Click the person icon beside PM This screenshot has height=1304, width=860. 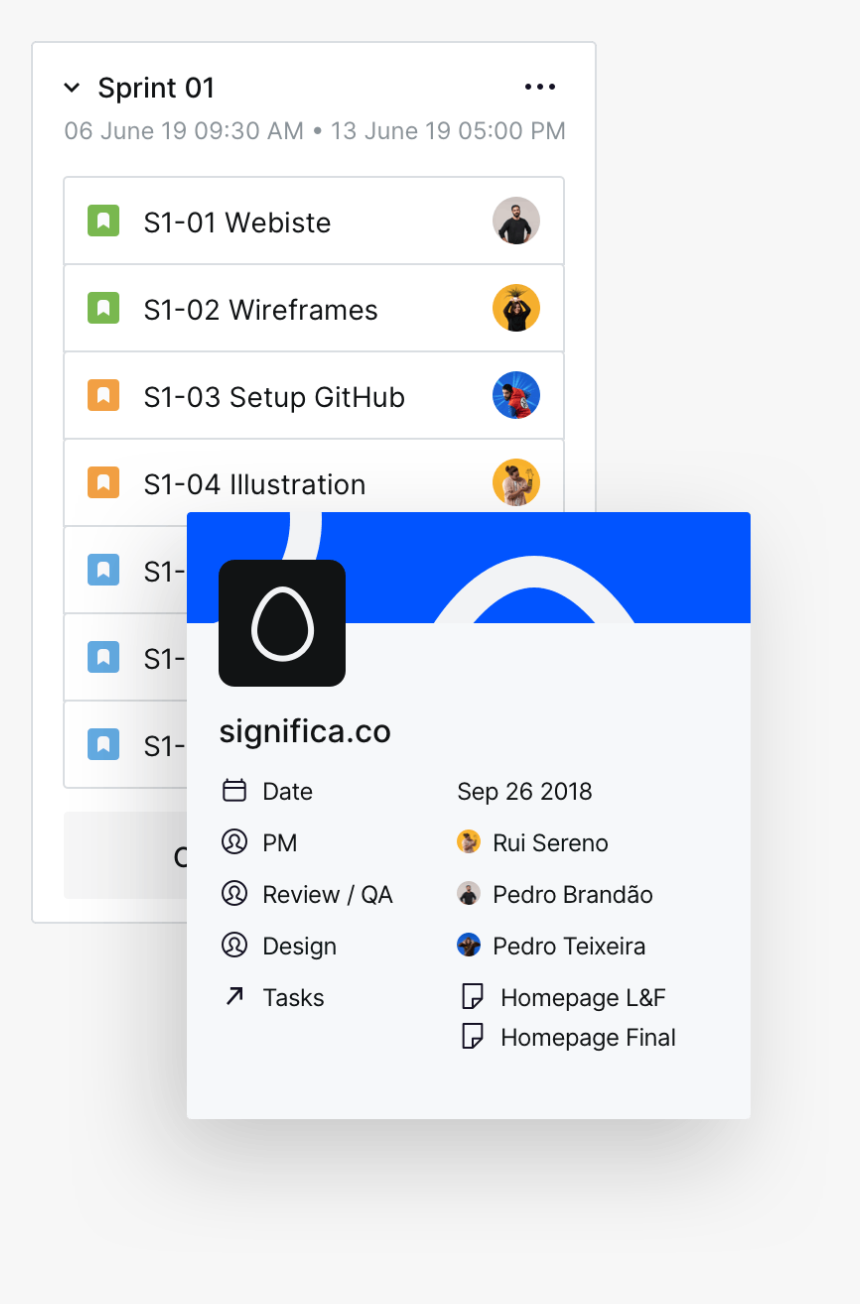tap(234, 842)
